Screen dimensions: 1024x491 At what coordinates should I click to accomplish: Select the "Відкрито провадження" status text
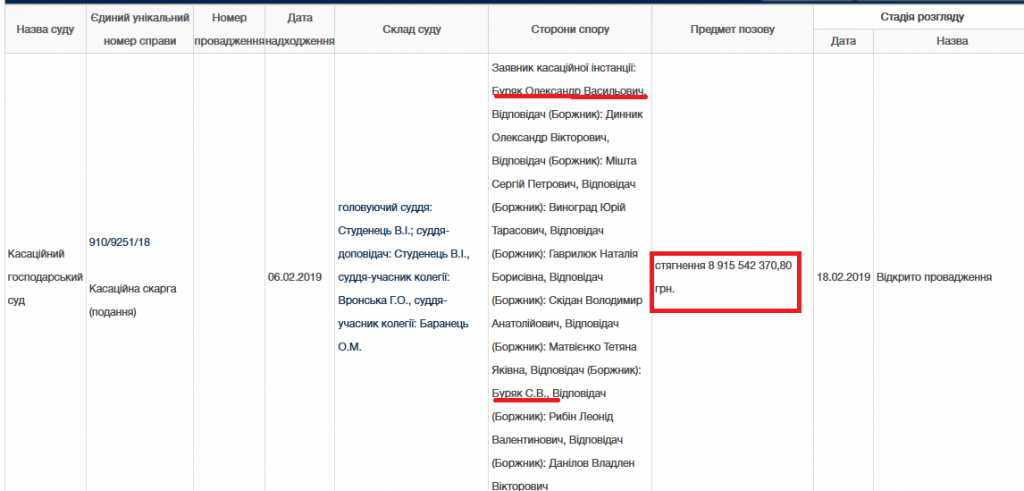(x=933, y=277)
